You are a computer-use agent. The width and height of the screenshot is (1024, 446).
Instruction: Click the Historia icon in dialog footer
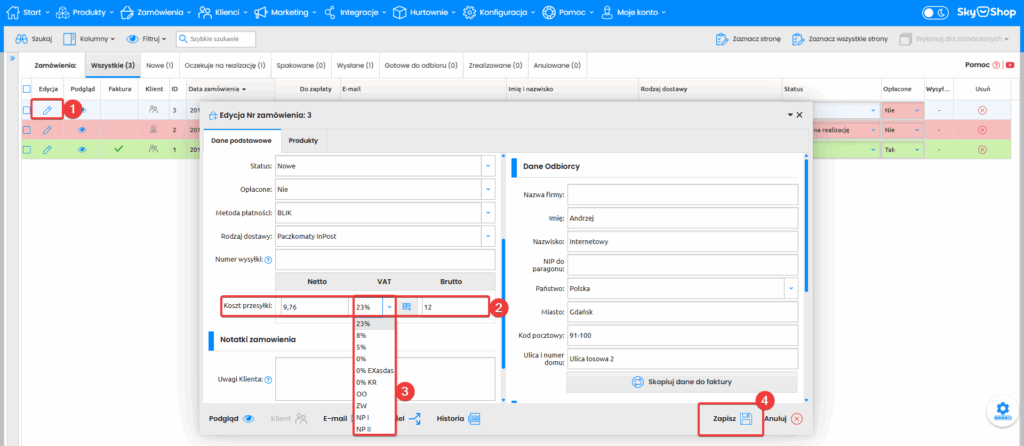click(474, 419)
